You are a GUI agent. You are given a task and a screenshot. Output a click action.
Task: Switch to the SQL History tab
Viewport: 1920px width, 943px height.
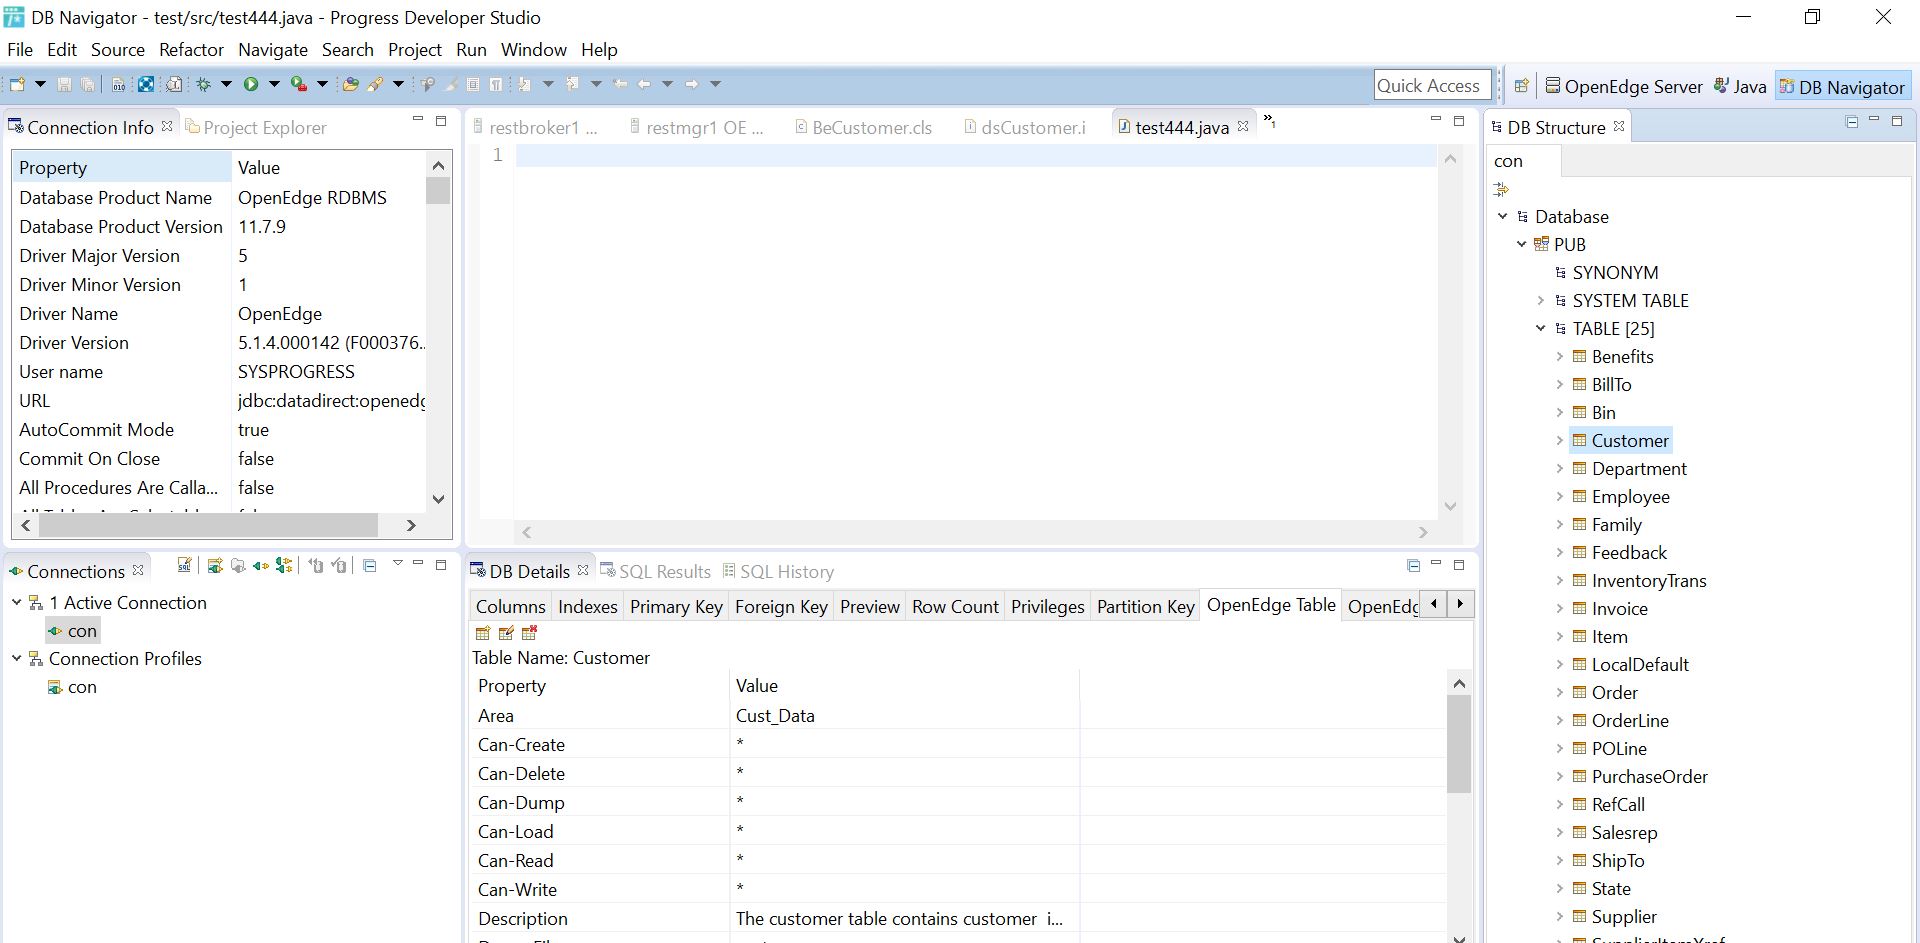point(788,571)
